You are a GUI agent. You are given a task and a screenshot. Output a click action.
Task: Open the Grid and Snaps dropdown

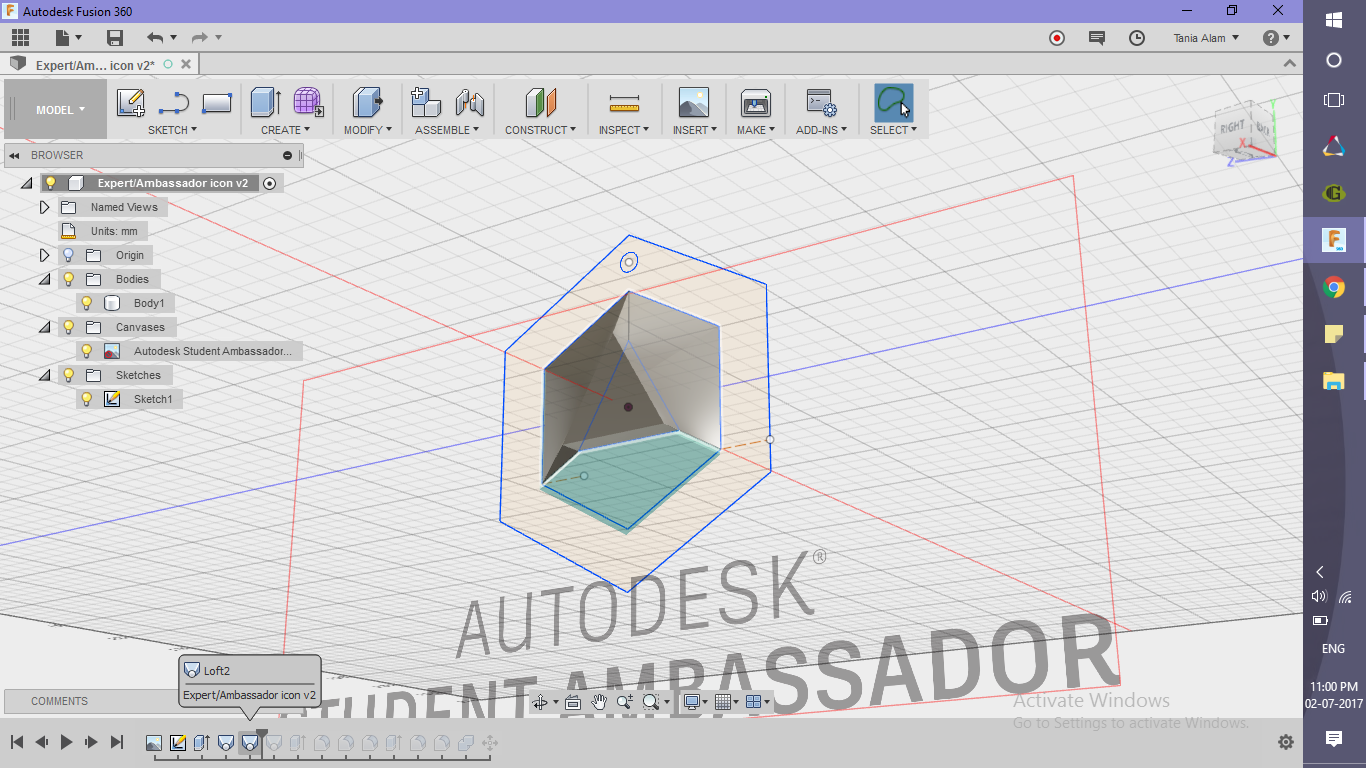[727, 702]
